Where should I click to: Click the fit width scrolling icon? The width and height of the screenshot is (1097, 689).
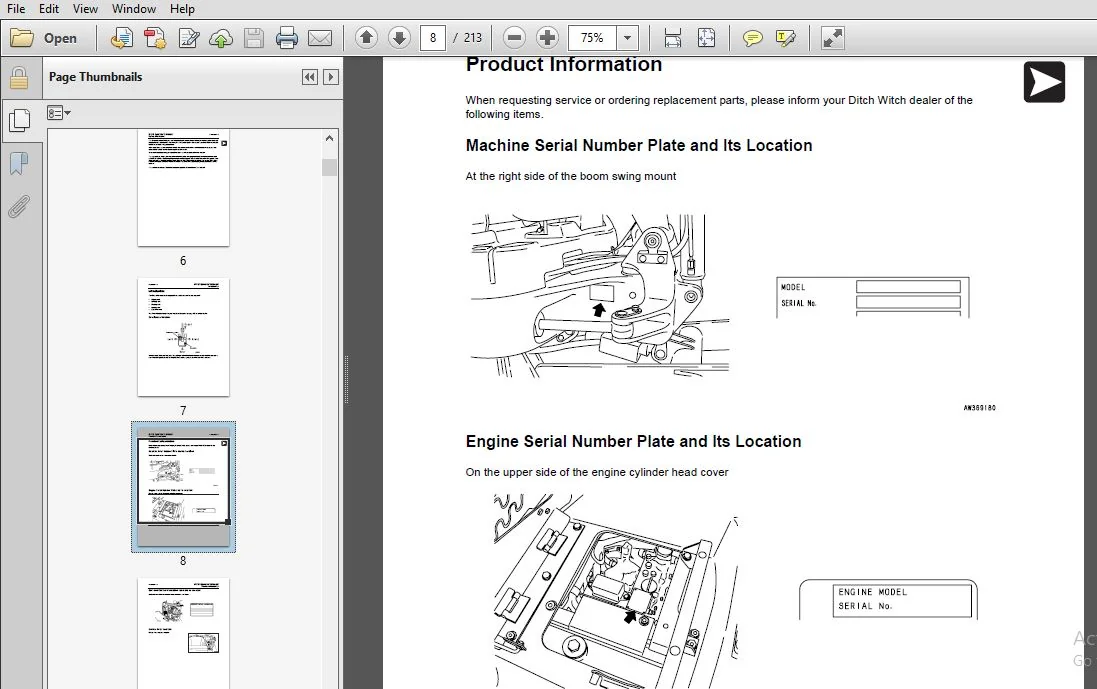672,38
